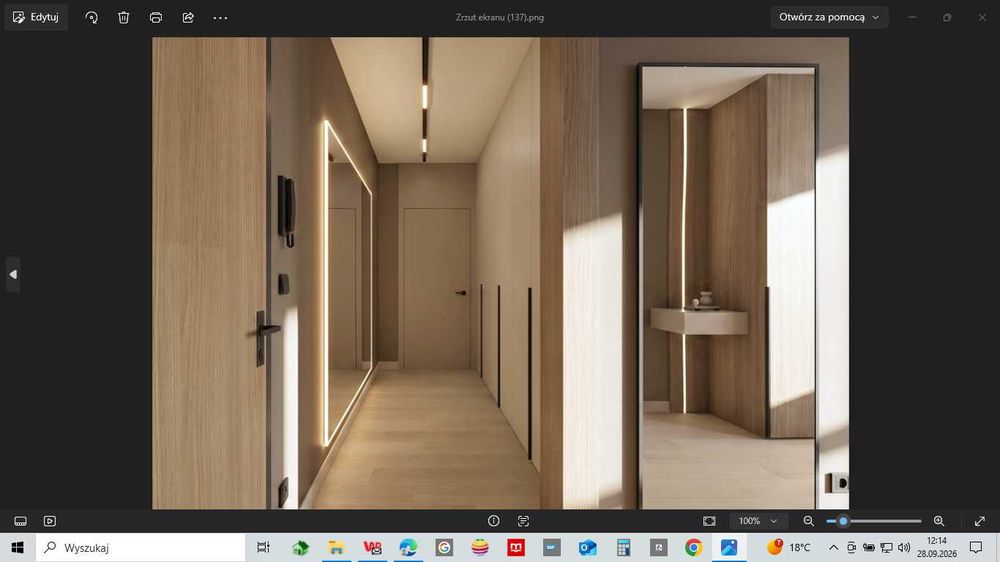This screenshot has height=562, width=1000.
Task: Open Calculator from the taskbar
Action: tap(623, 547)
